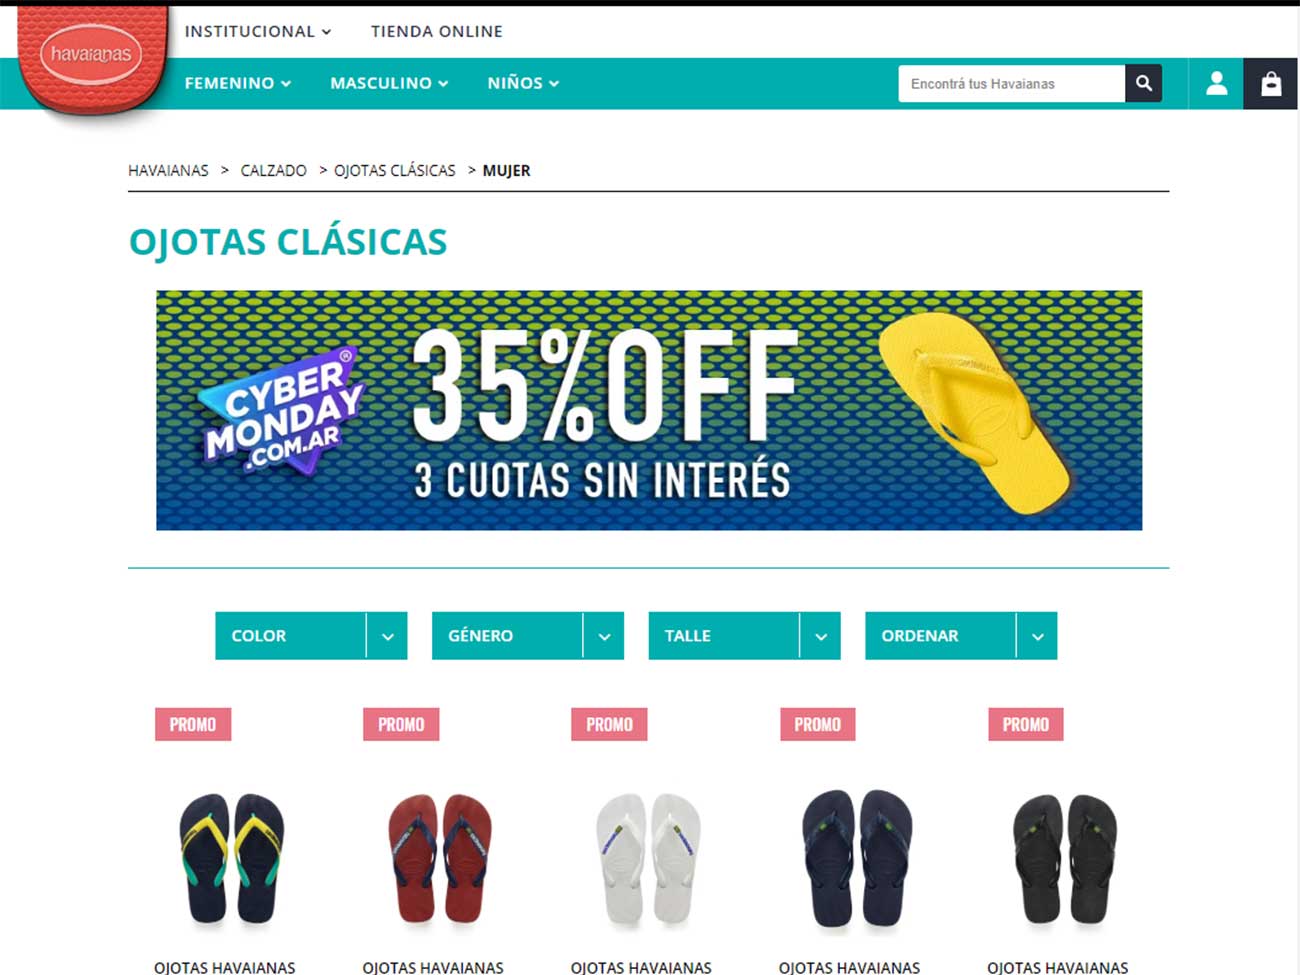Expand the GÉNERO filter dropdown
The image size is (1300, 975).
pyautogui.click(x=528, y=636)
